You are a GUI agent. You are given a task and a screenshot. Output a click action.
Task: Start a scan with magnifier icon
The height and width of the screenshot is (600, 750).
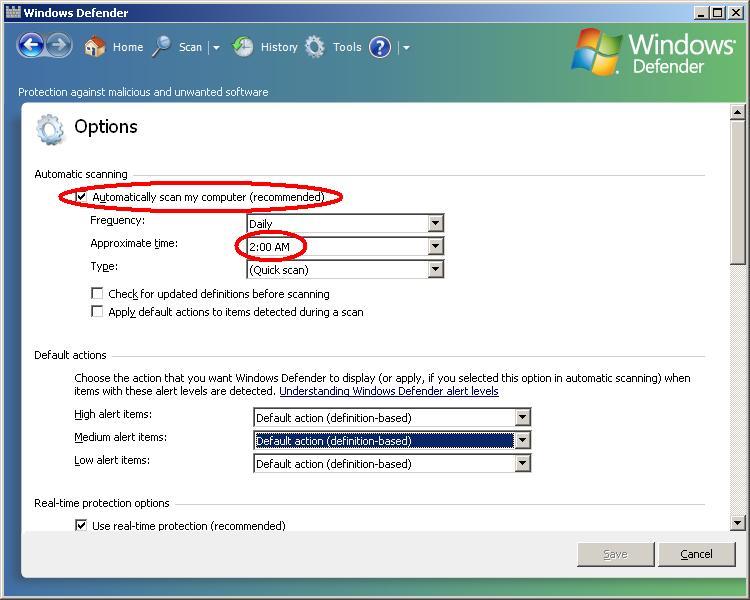point(161,47)
